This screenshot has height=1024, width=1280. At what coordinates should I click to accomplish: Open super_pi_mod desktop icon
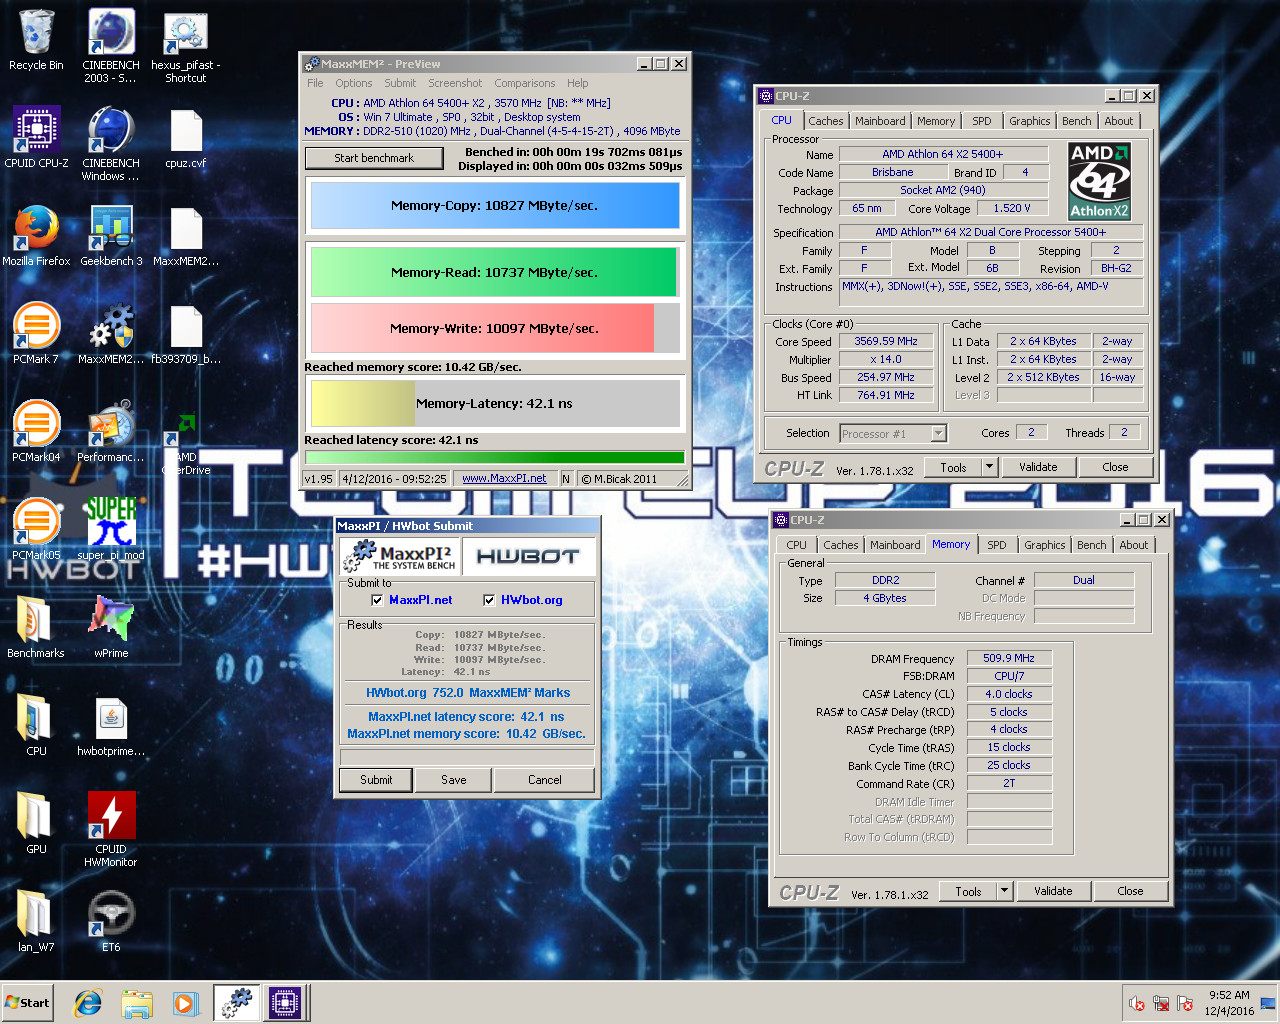point(111,529)
